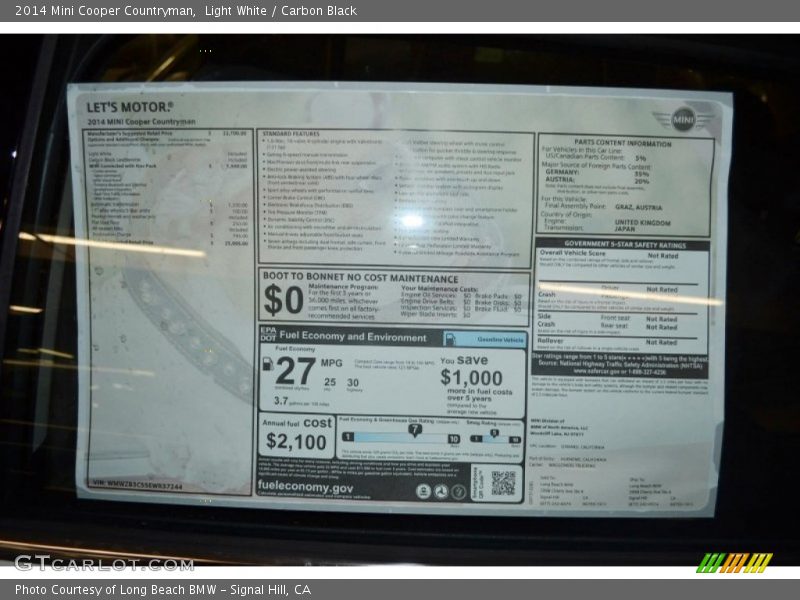Click the MINI winged logo on sticker
Image resolution: width=800 pixels, height=600 pixels.
click(684, 120)
